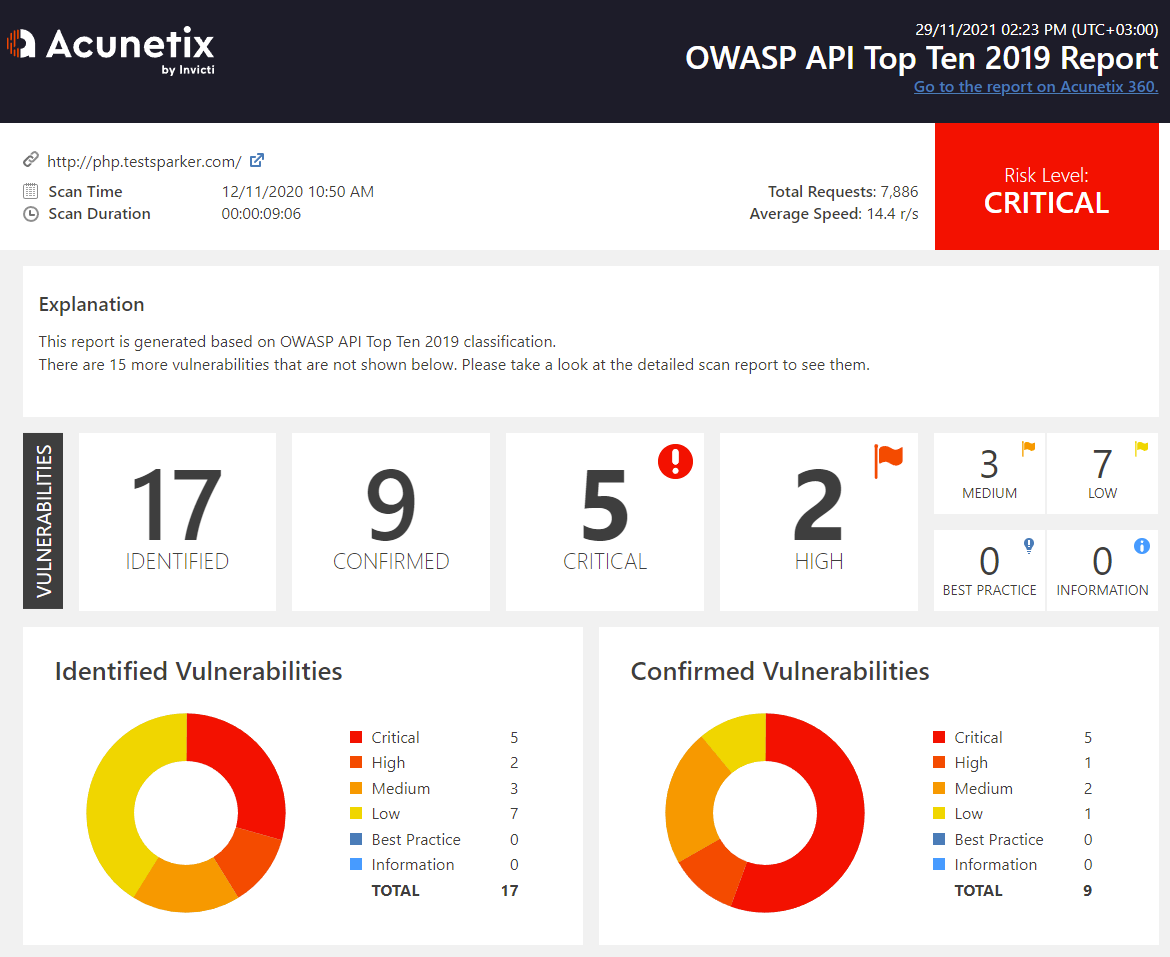Click High swatch in Confirmed legend
Image resolution: width=1170 pixels, height=957 pixels.
(x=939, y=762)
